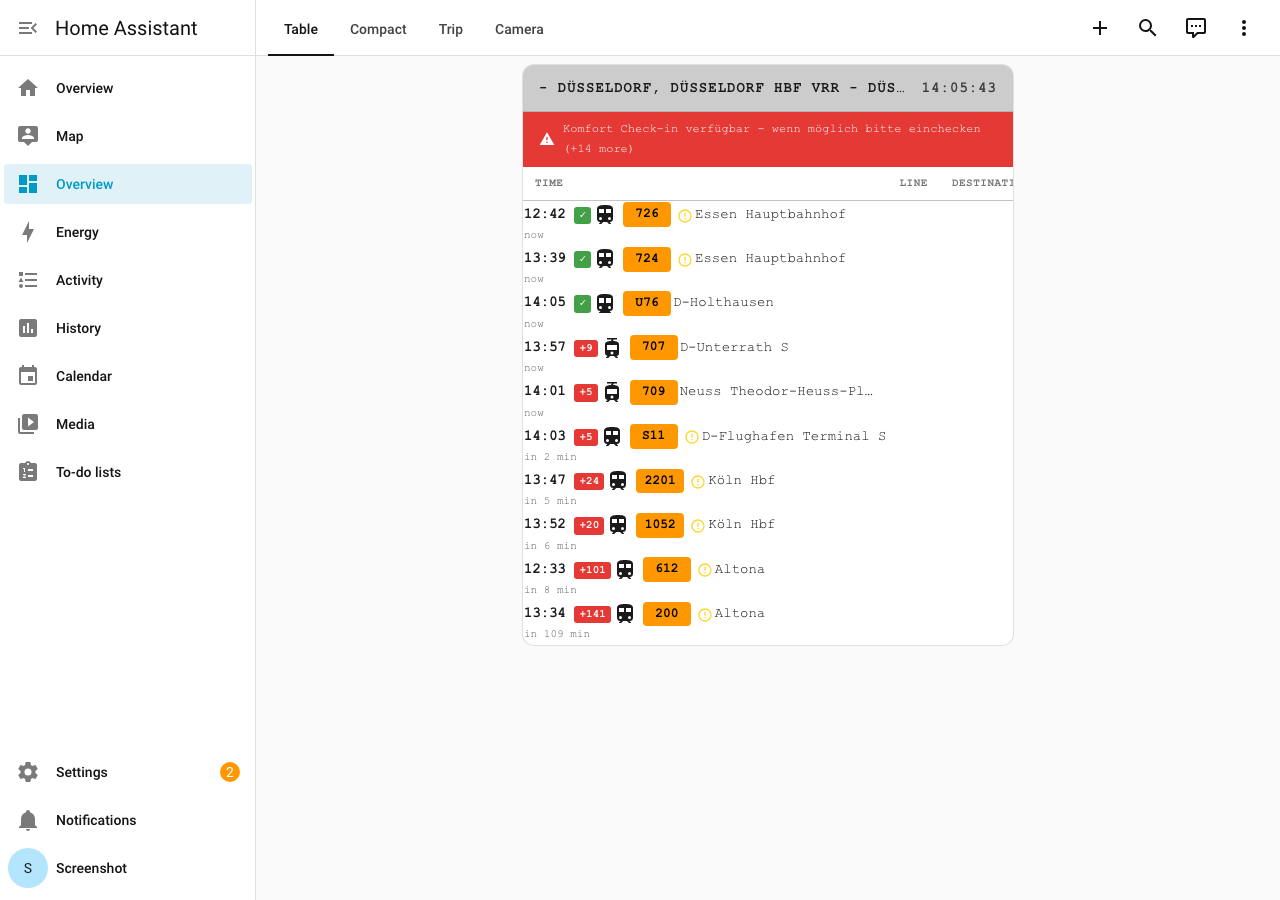The height and width of the screenshot is (900, 1280).
Task: Open search with the magnifier icon
Action: tap(1148, 28)
